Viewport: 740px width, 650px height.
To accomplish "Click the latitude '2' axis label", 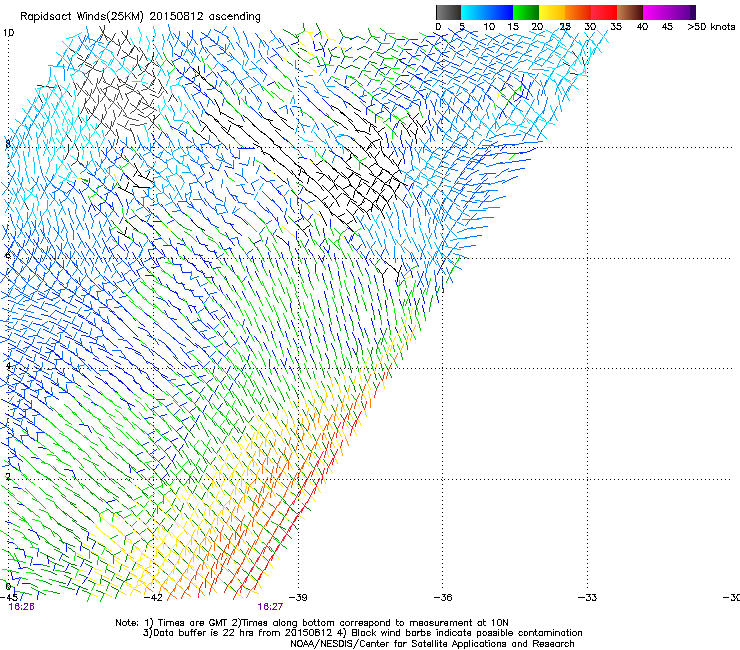I will pyautogui.click(x=8, y=476).
